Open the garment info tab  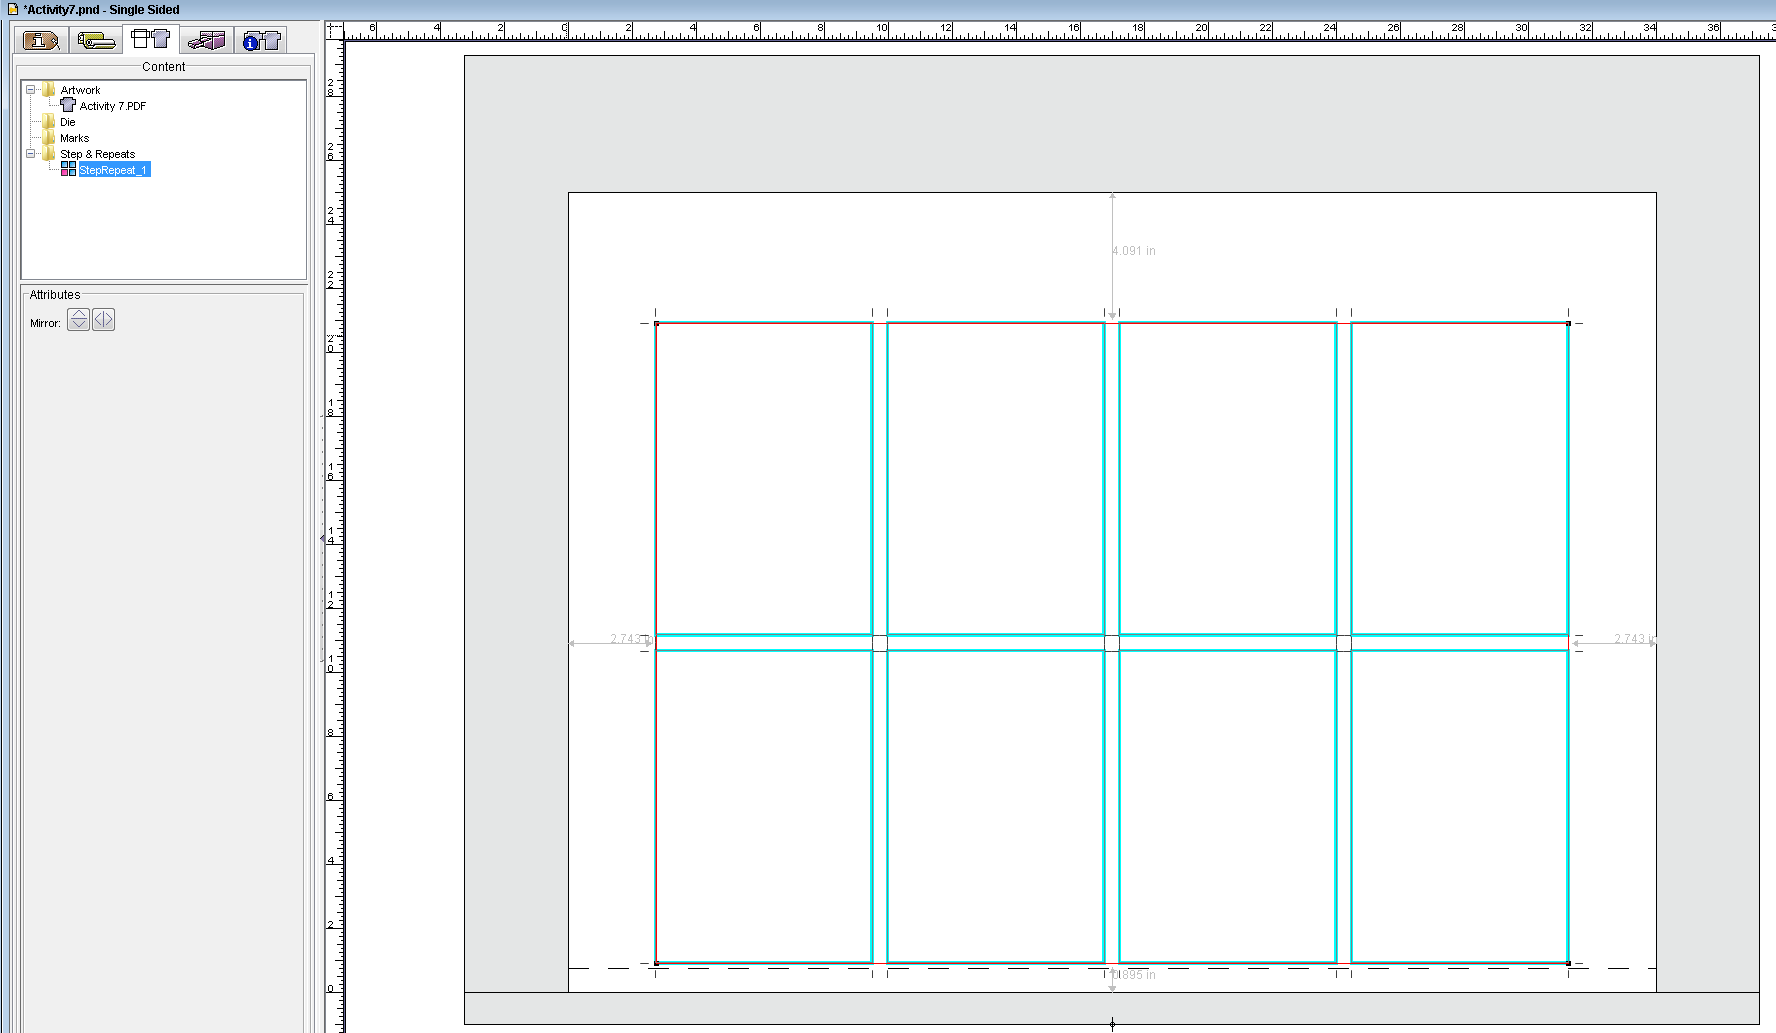pos(262,40)
